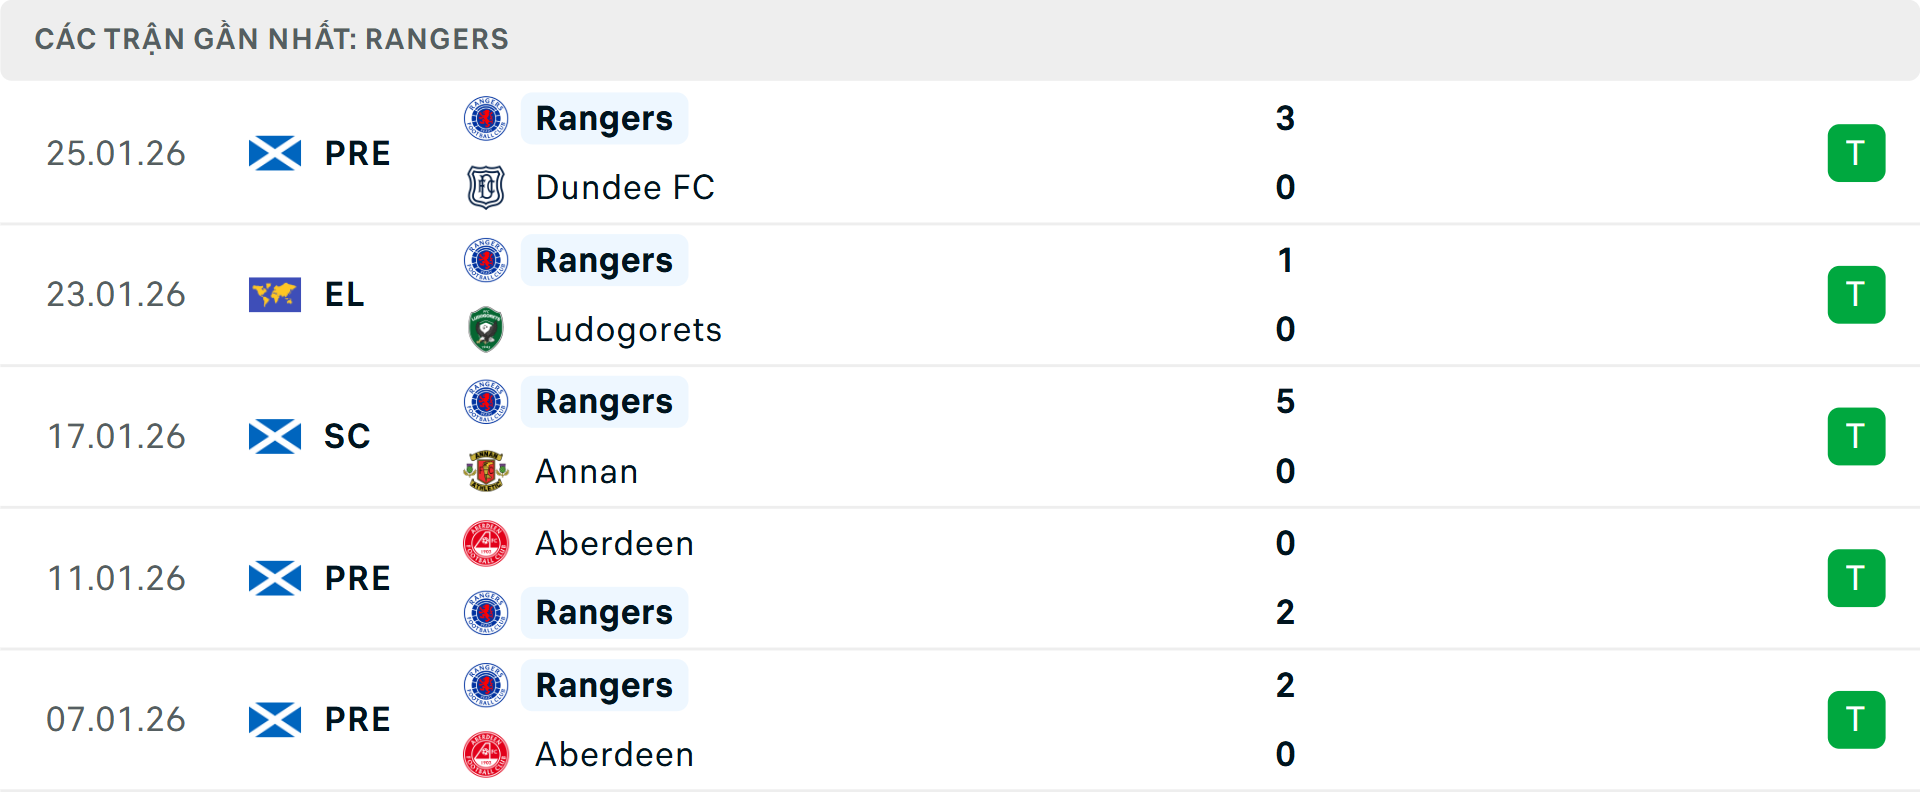This screenshot has height=792, width=1920.
Task: Click the Ludogorets club badge
Action: pyautogui.click(x=486, y=329)
